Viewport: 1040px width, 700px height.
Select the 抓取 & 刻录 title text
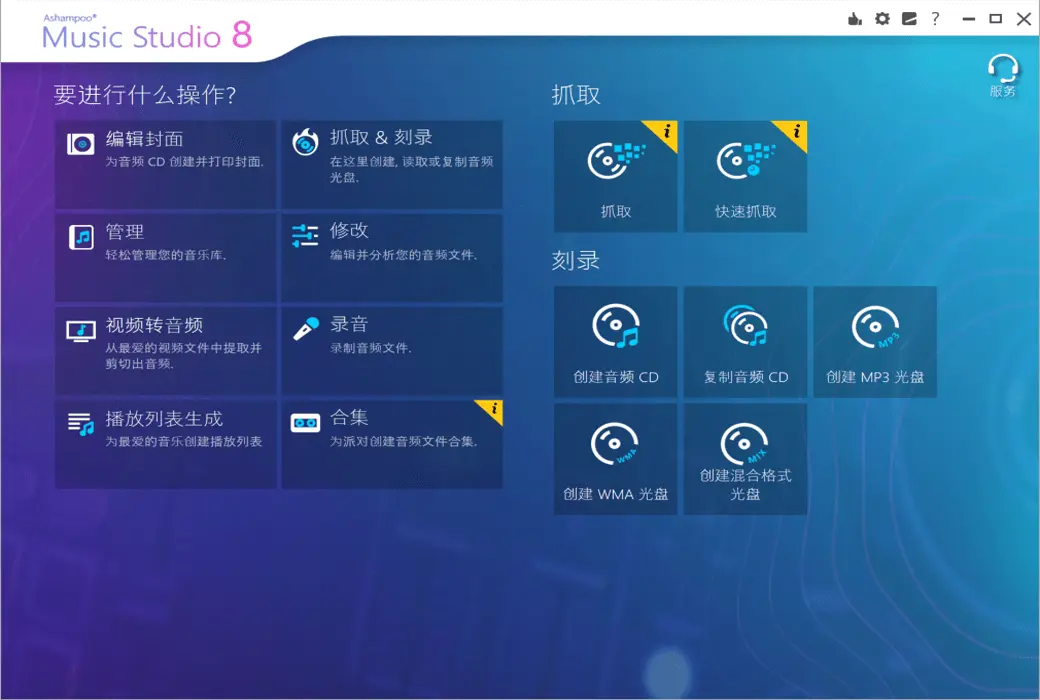pos(381,137)
